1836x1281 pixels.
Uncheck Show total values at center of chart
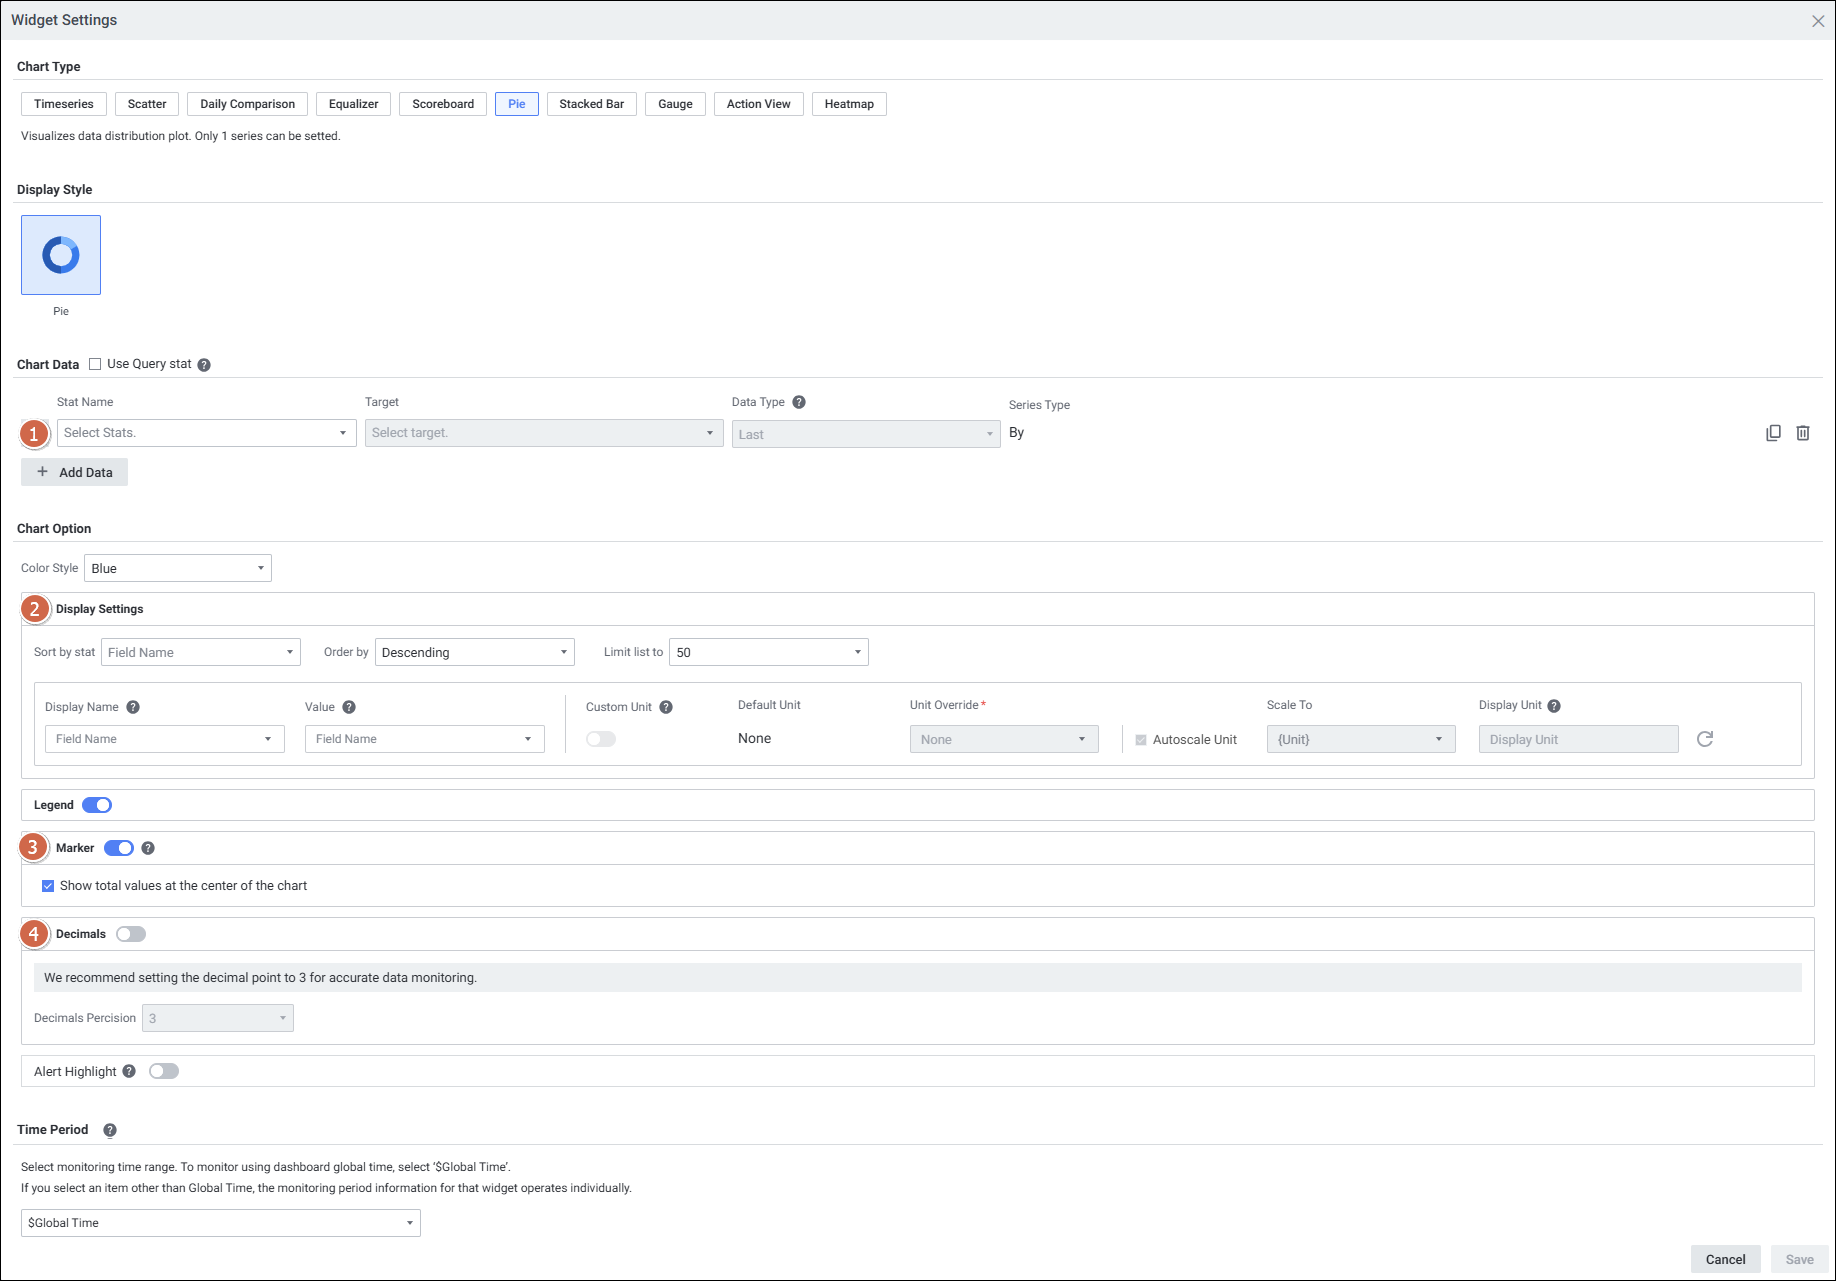(x=48, y=886)
